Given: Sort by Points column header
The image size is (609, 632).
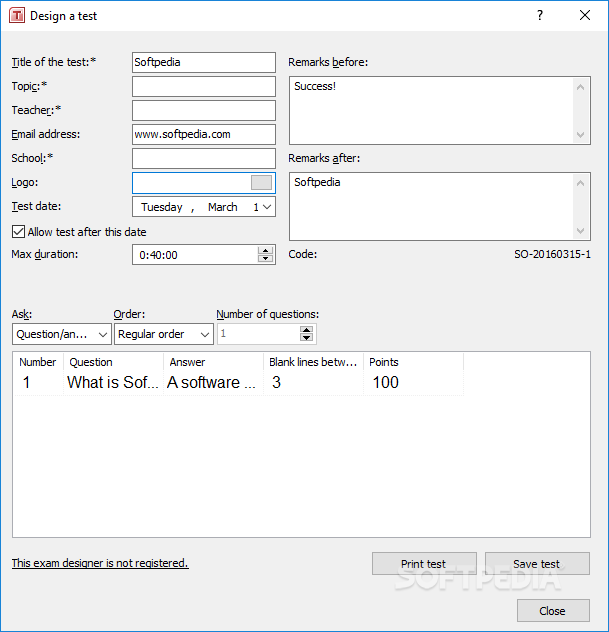Looking at the screenshot, I should tap(413, 362).
